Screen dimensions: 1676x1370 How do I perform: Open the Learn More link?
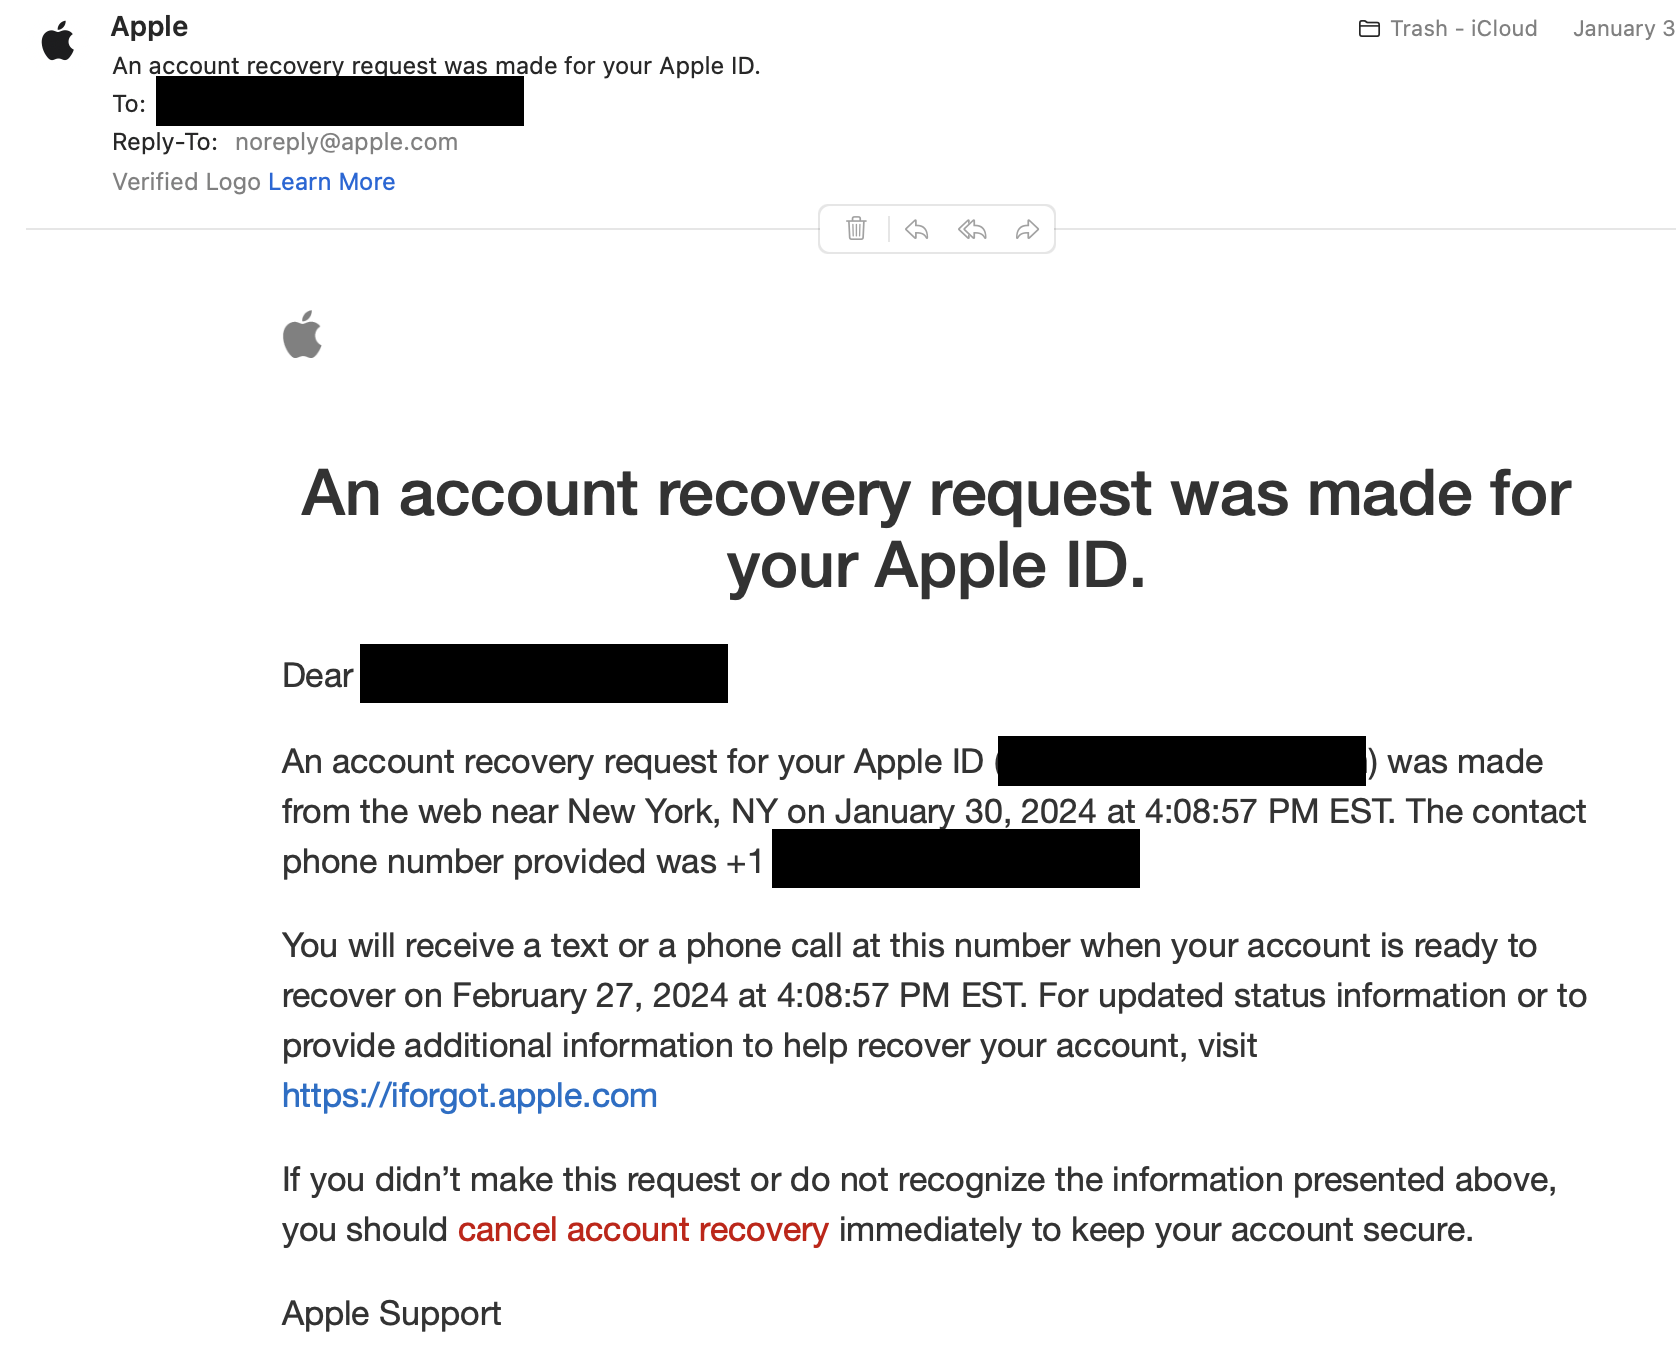click(x=331, y=182)
